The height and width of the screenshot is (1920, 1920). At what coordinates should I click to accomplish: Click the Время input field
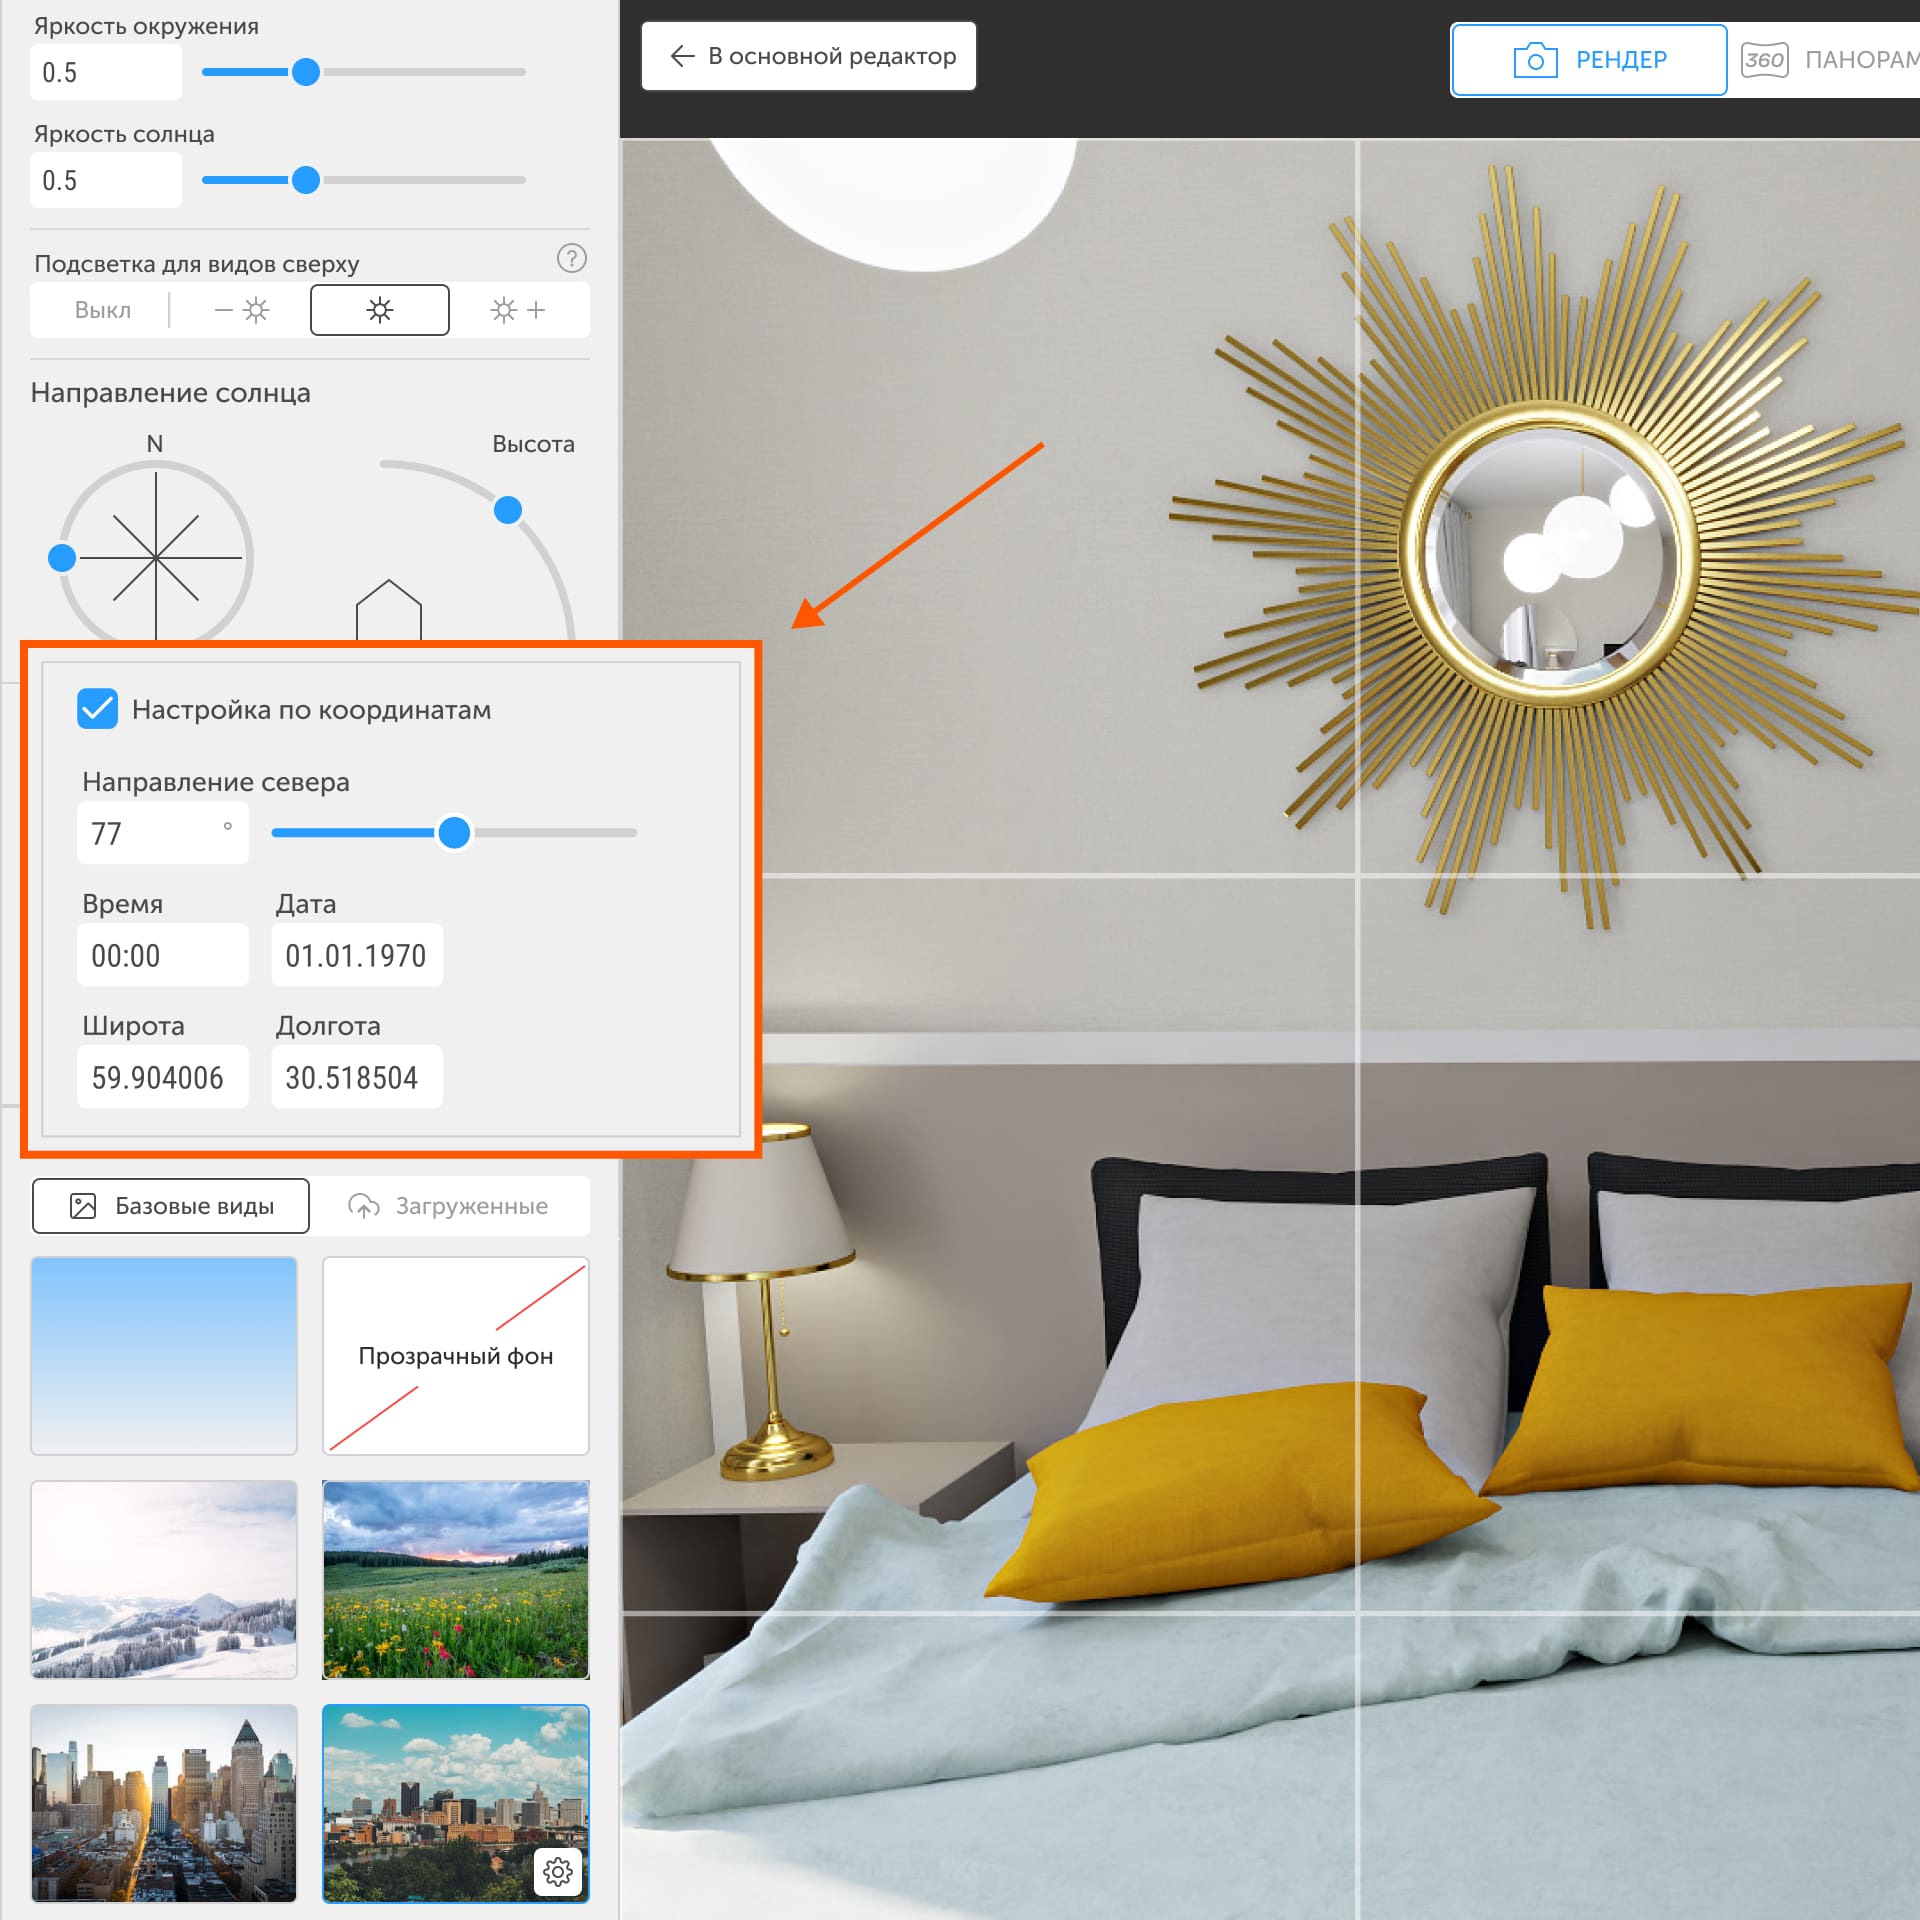pos(162,955)
